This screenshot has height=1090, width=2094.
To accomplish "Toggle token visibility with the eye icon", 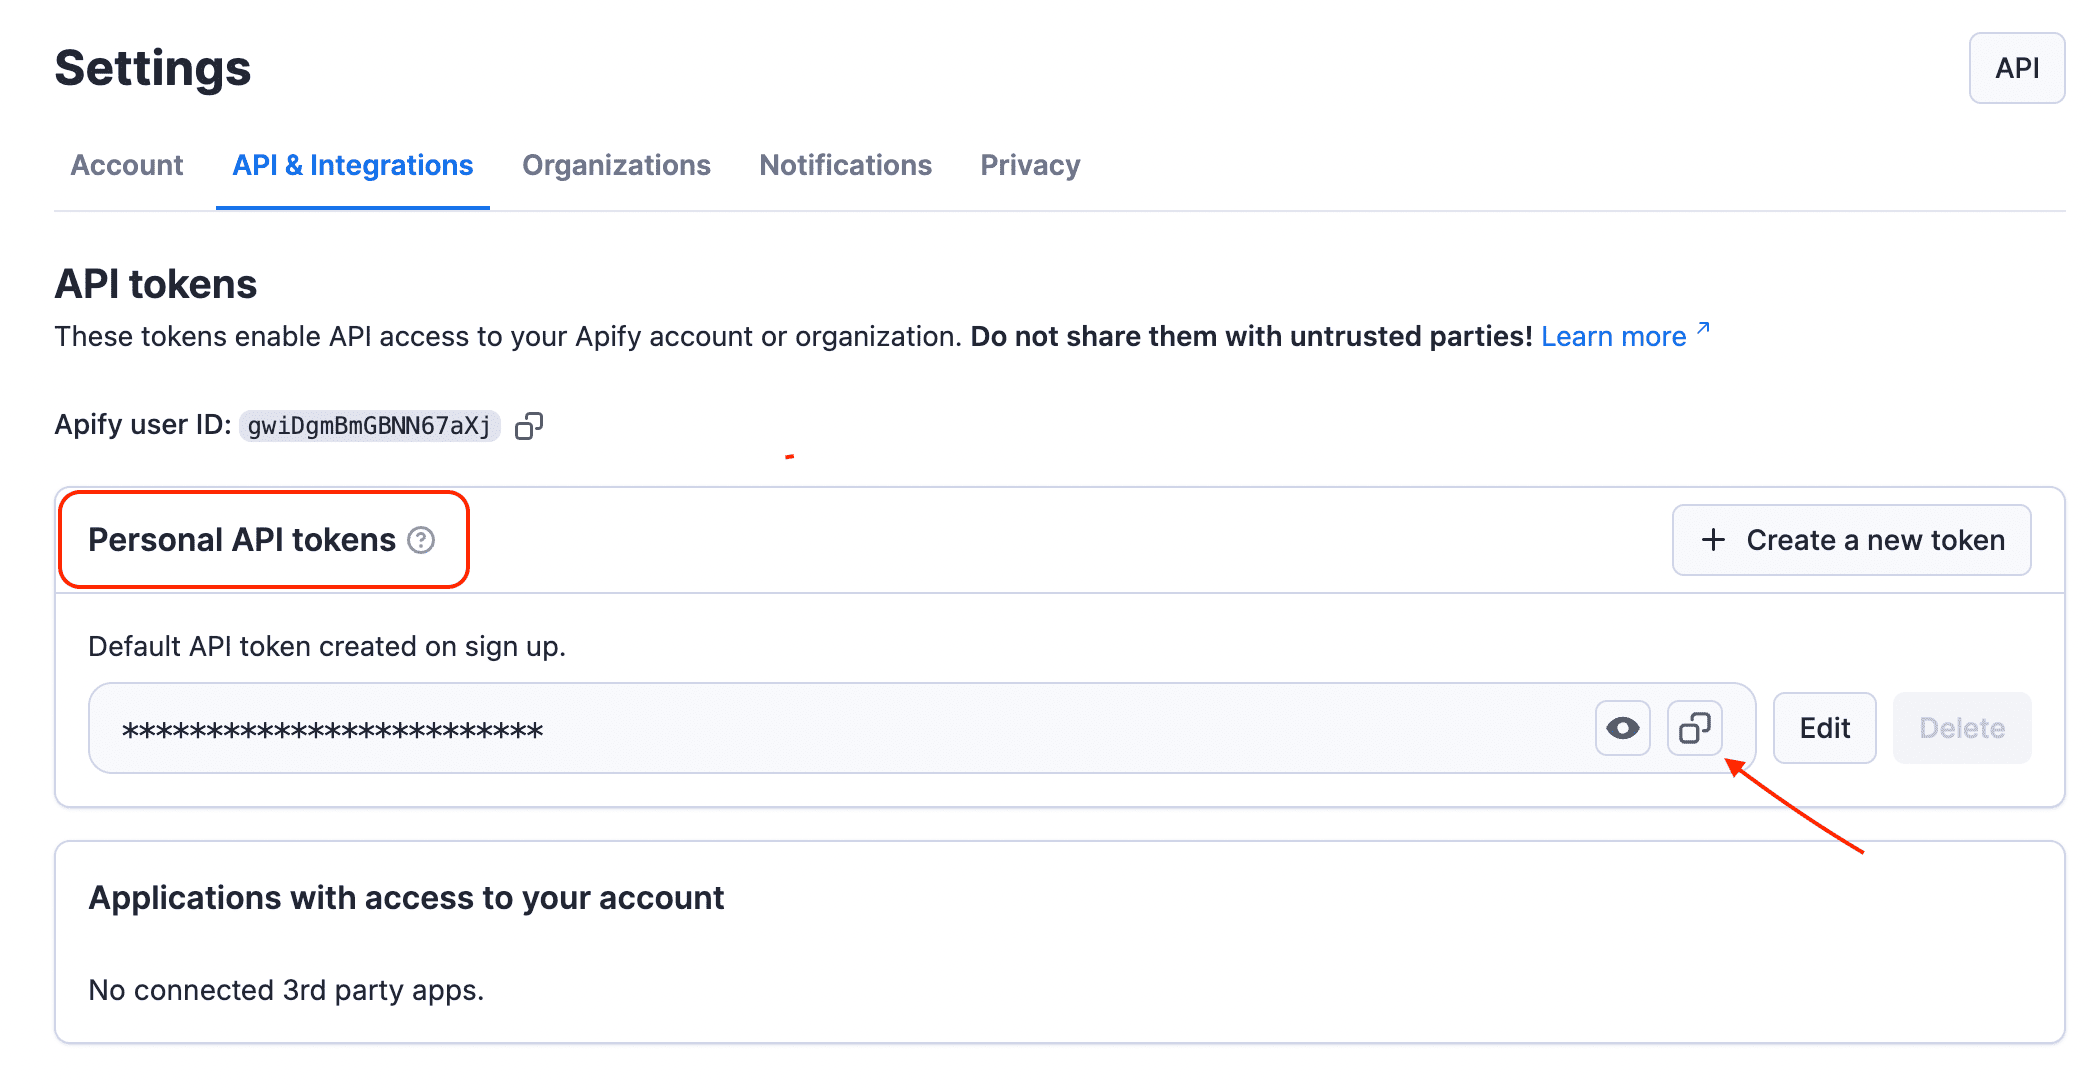I will [x=1622, y=728].
